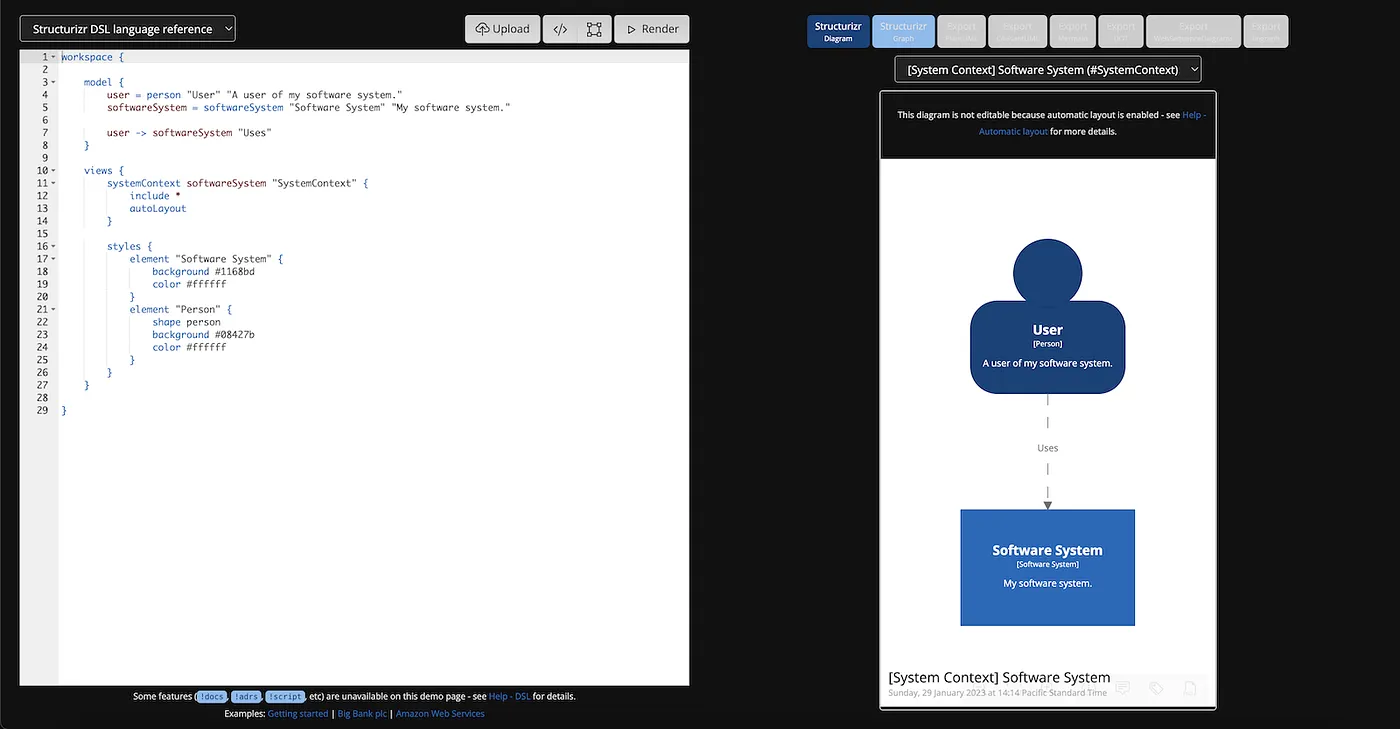1400x729 pixels.
Task: Open the Amazon Web Services example
Action: (x=440, y=714)
